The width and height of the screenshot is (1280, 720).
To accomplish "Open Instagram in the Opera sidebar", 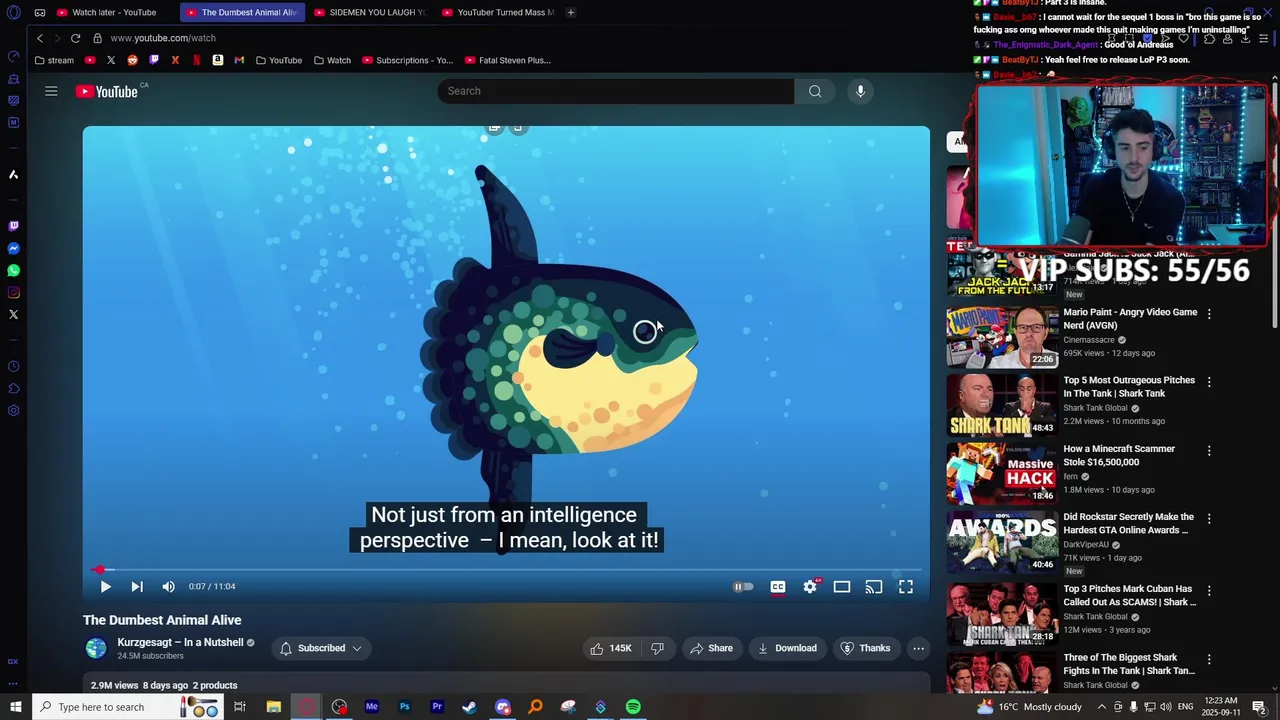I will 13,292.
